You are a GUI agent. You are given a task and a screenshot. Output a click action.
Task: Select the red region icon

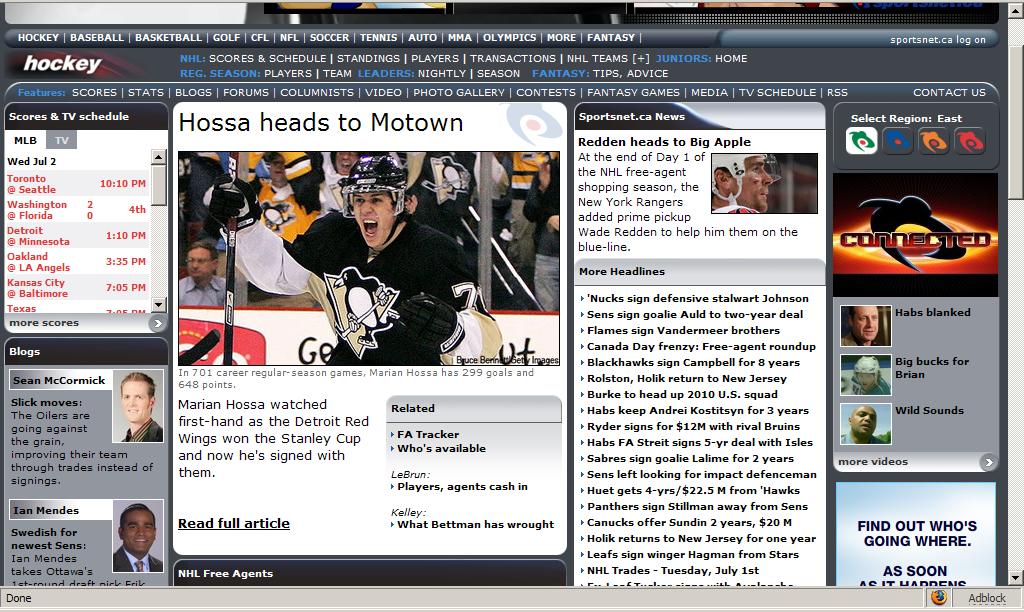click(x=970, y=140)
